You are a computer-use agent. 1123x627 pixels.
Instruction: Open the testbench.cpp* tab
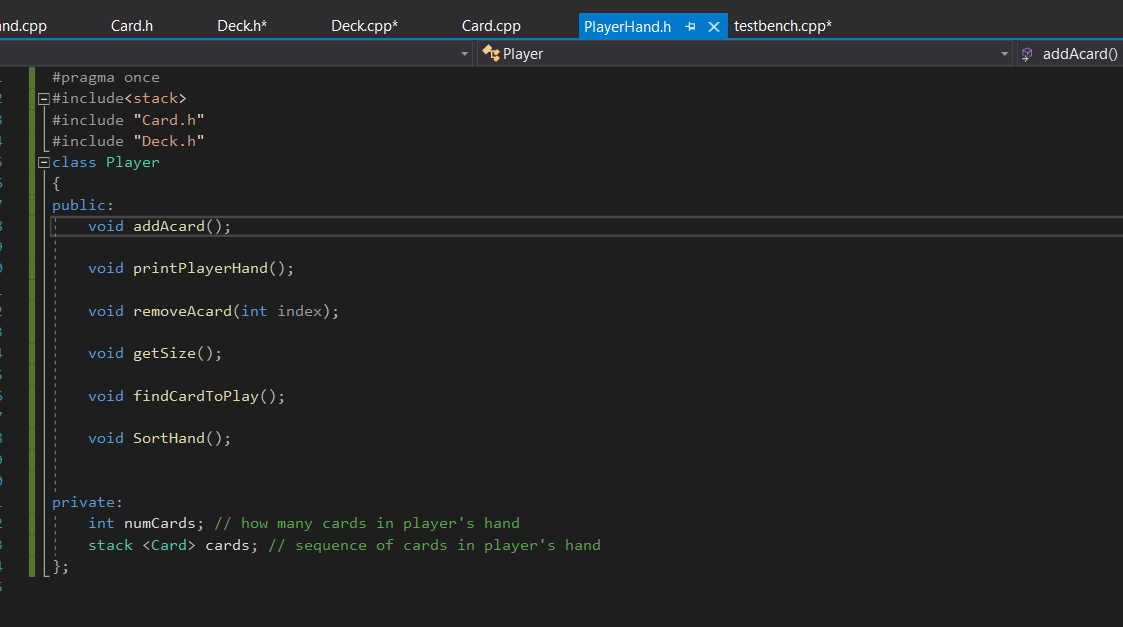(783, 25)
